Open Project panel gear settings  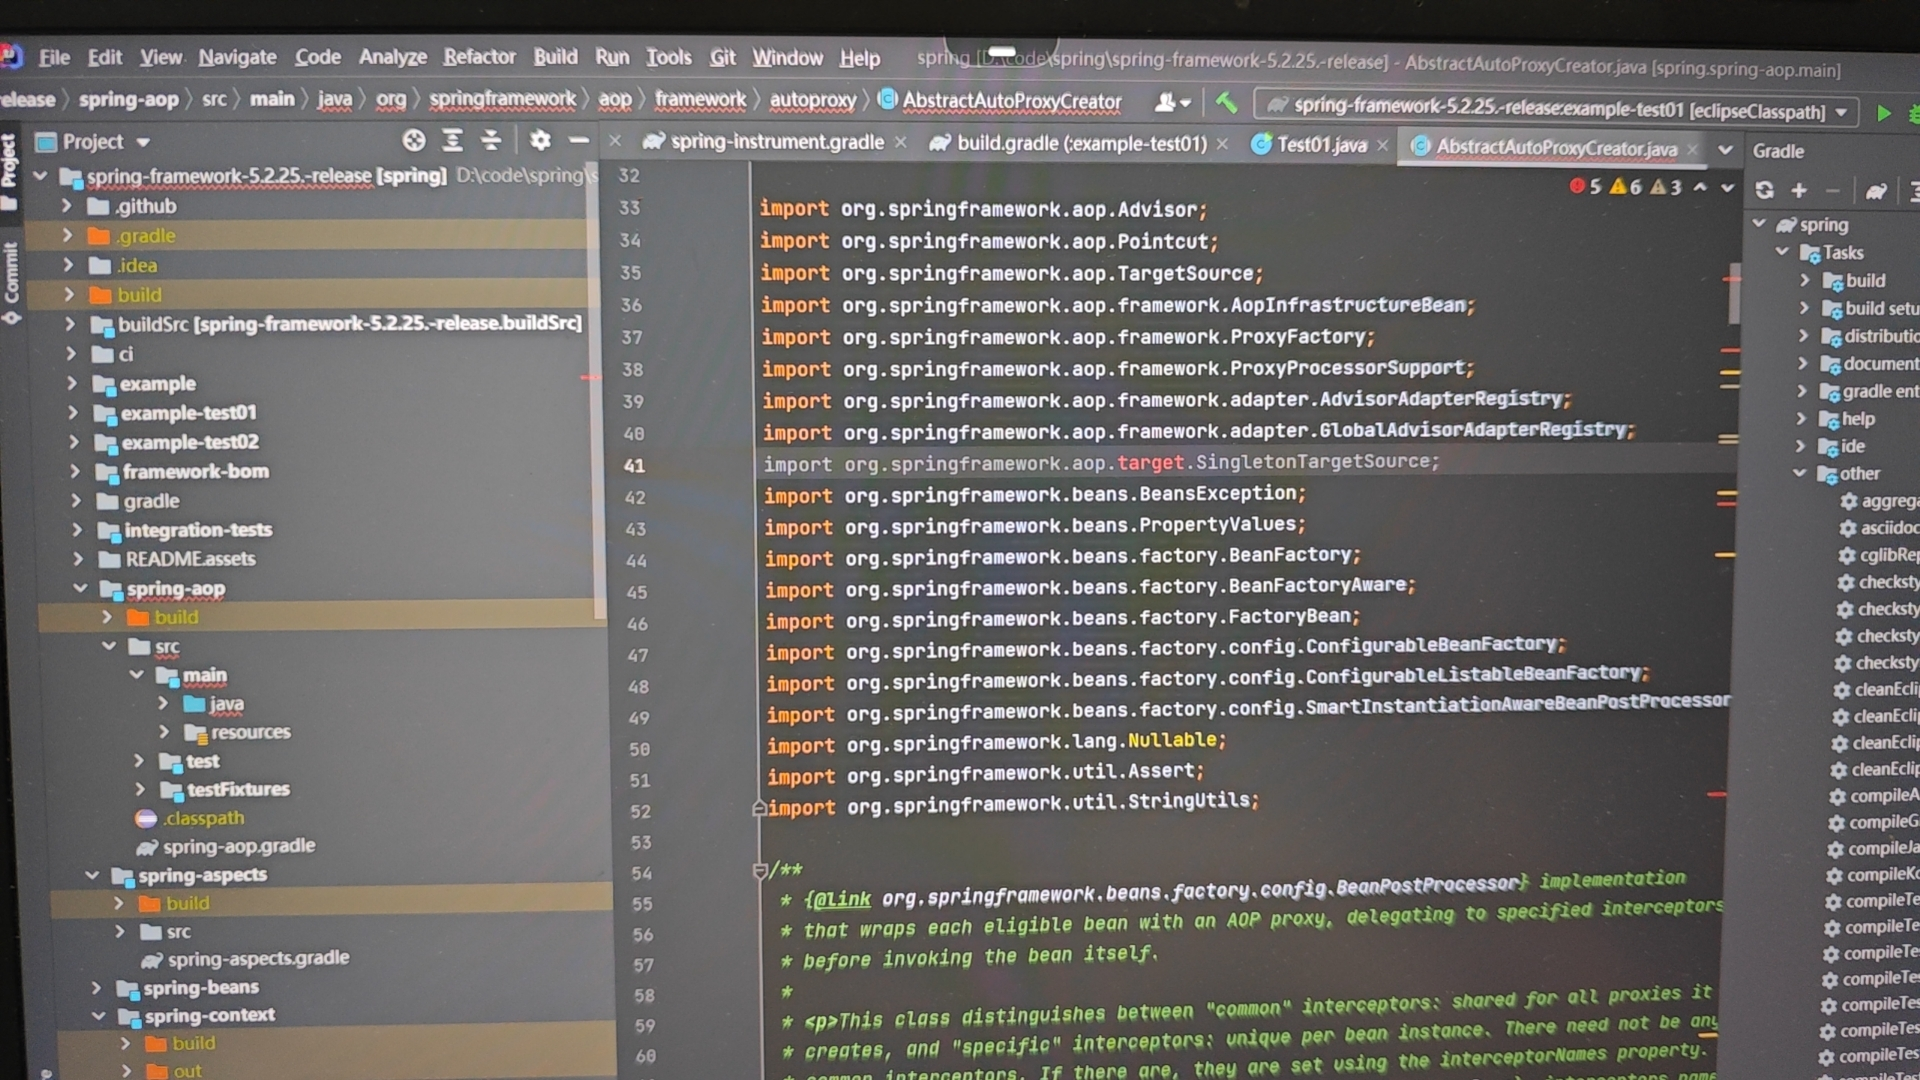[x=540, y=141]
